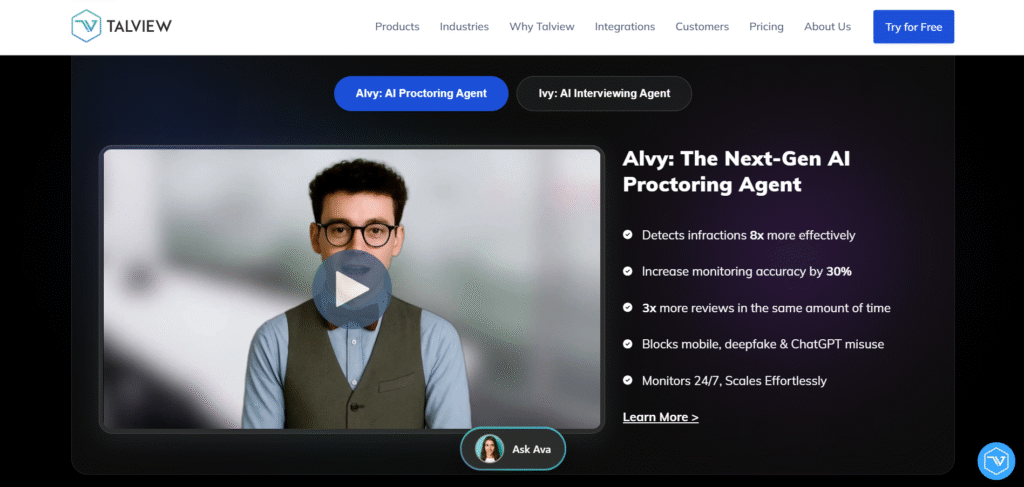The height and width of the screenshot is (487, 1024).
Task: Select the Alvy: AI Proctoring Agent tab
Action: (x=421, y=93)
